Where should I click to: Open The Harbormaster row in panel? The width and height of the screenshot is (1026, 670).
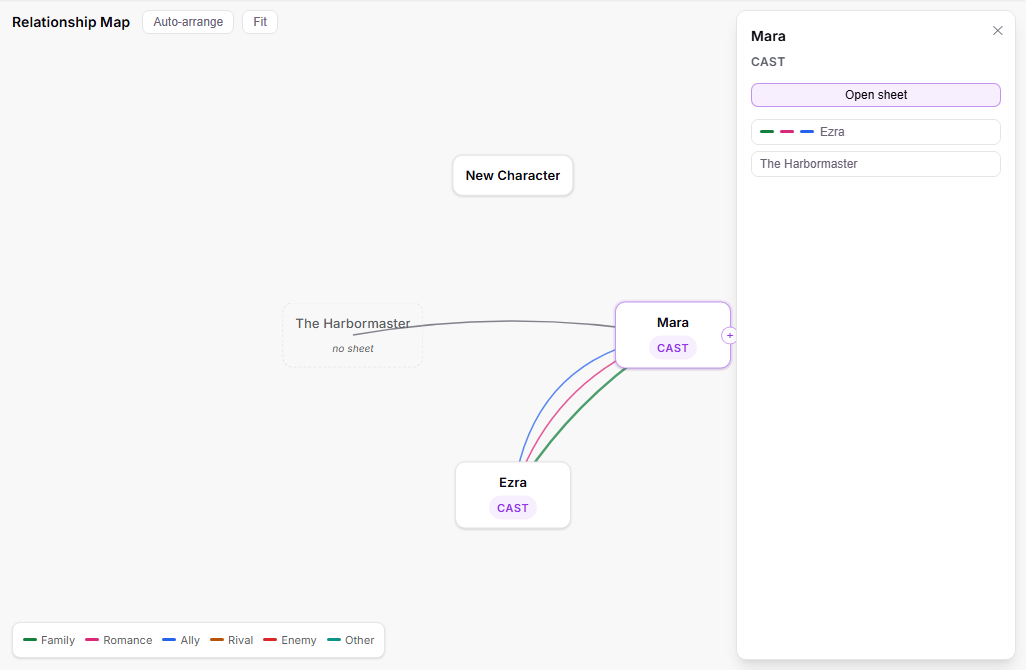tap(876, 164)
